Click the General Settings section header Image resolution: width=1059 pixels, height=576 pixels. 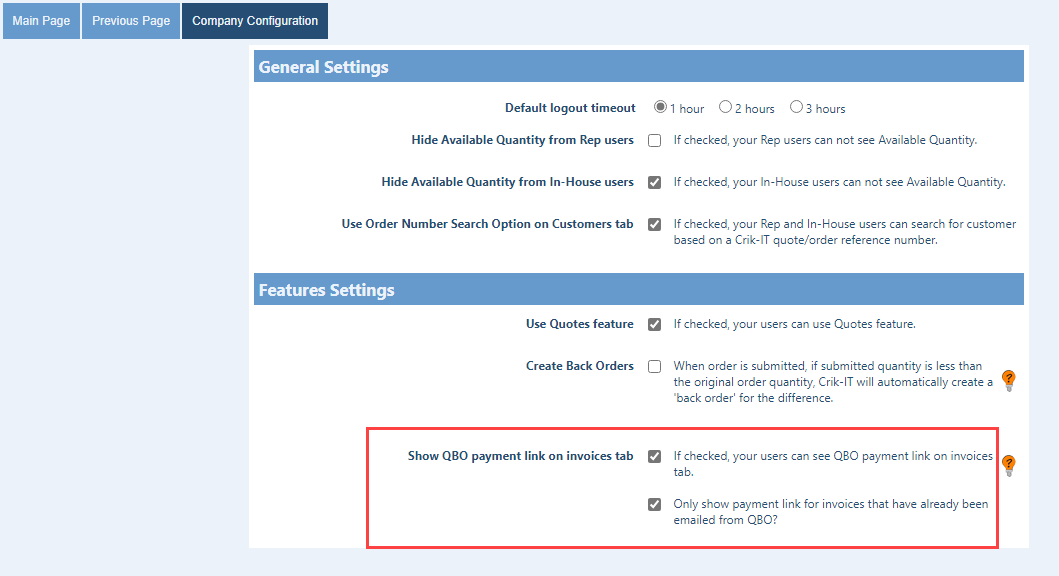(324, 67)
